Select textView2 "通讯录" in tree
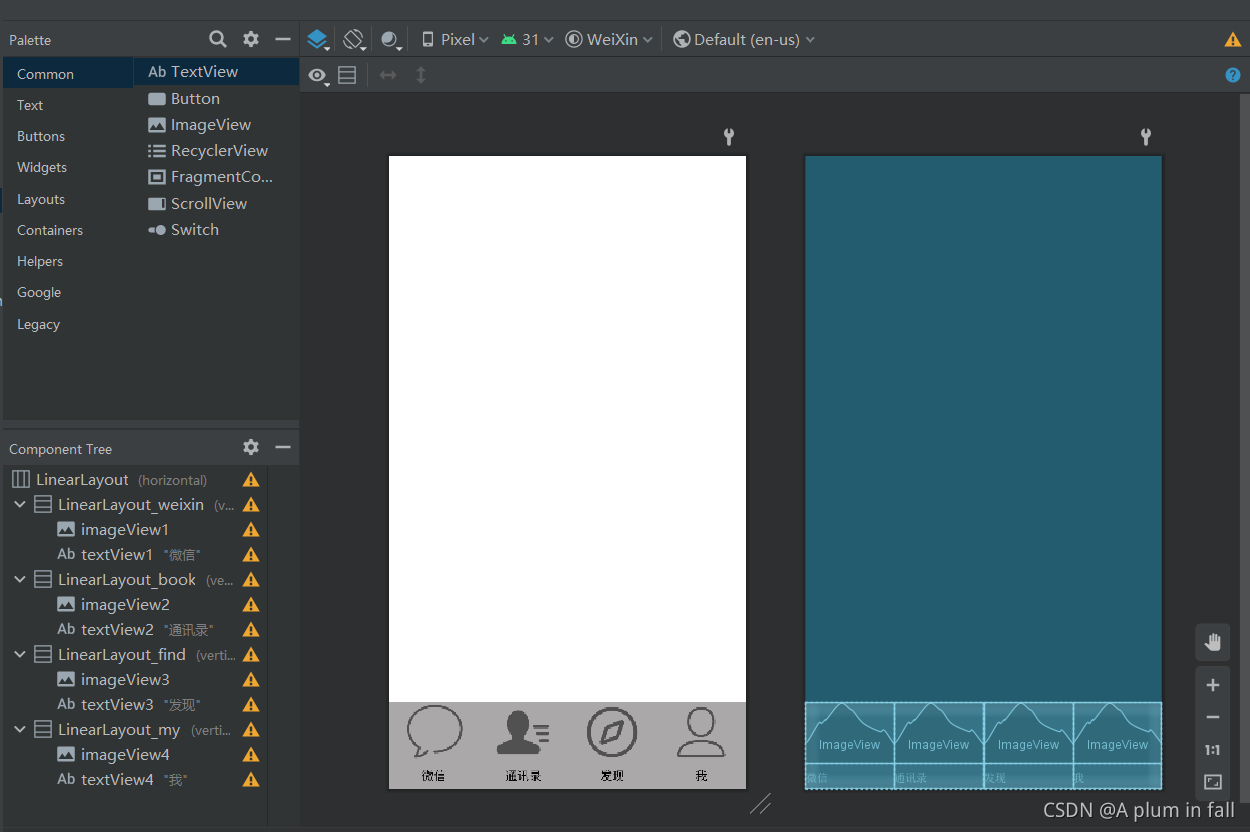Image resolution: width=1250 pixels, height=832 pixels. pos(135,630)
